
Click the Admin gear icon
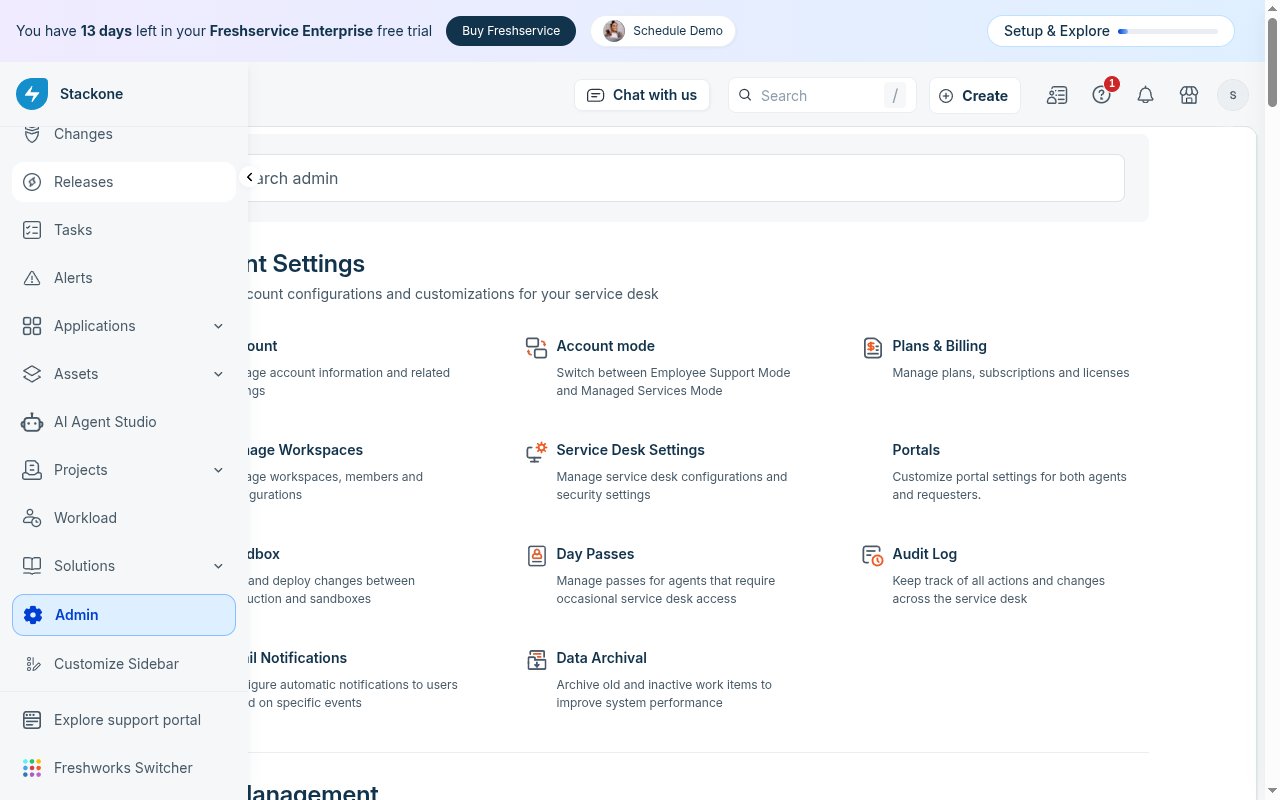point(33,615)
